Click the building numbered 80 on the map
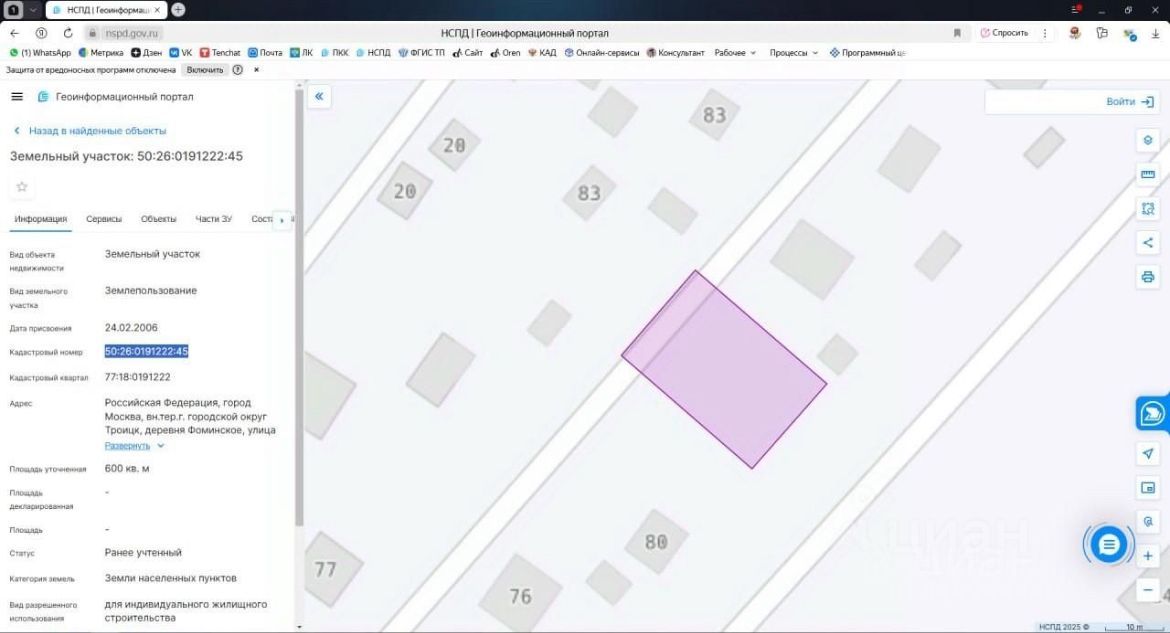 [x=656, y=542]
